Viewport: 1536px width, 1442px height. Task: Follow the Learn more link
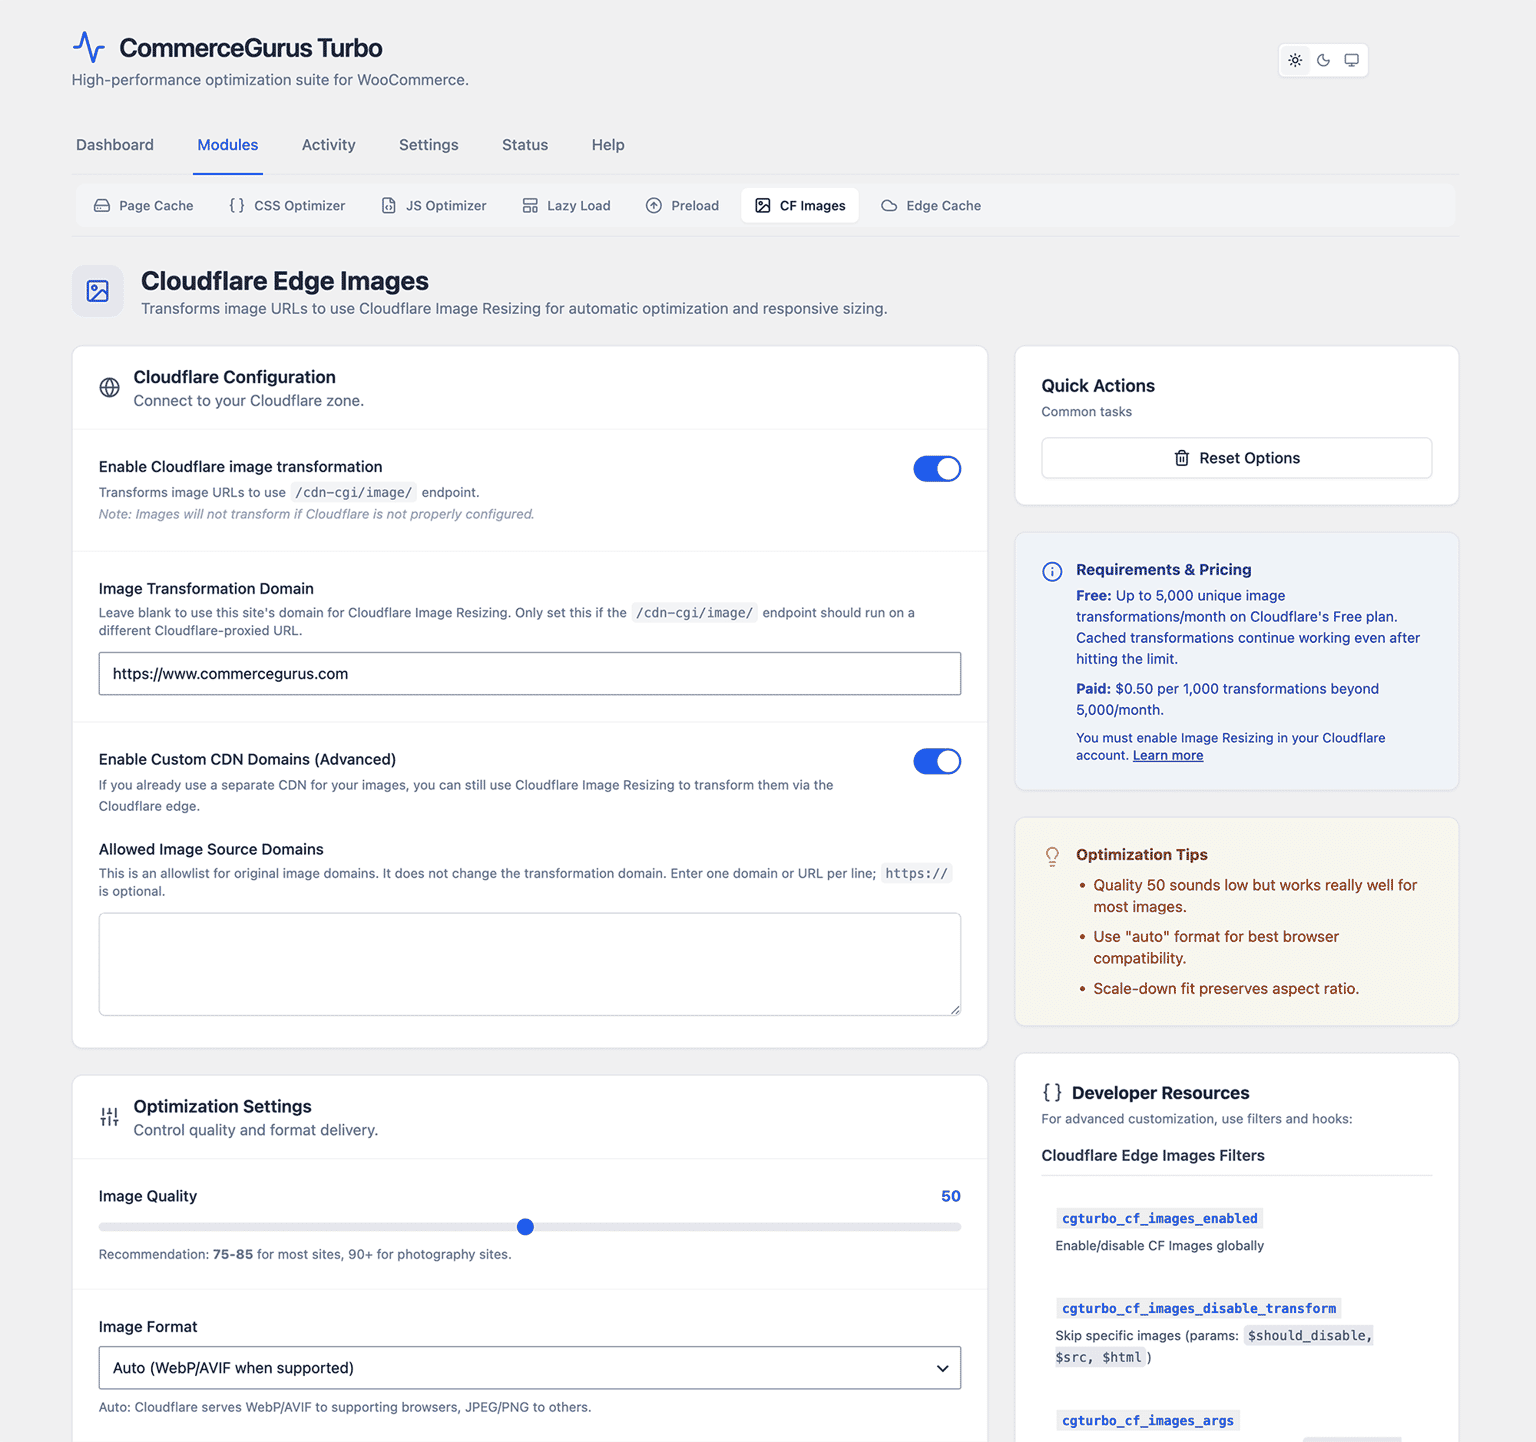1168,756
